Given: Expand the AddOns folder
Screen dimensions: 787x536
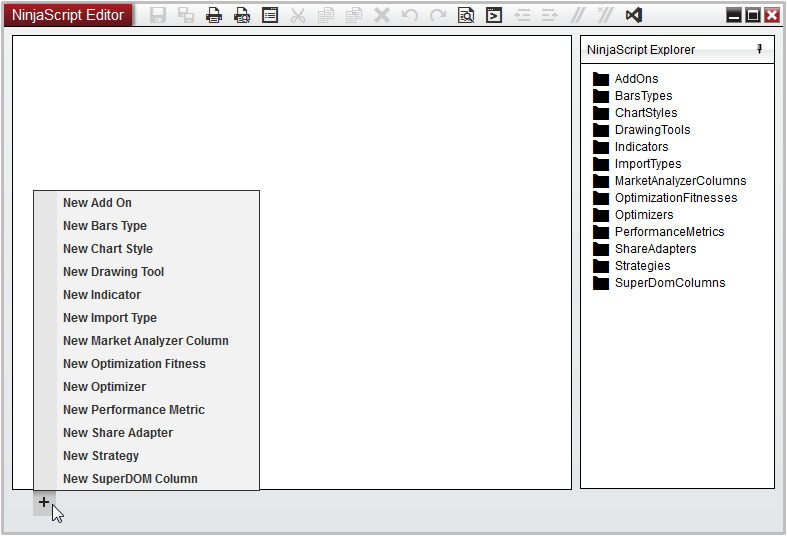Looking at the screenshot, I should pos(636,79).
